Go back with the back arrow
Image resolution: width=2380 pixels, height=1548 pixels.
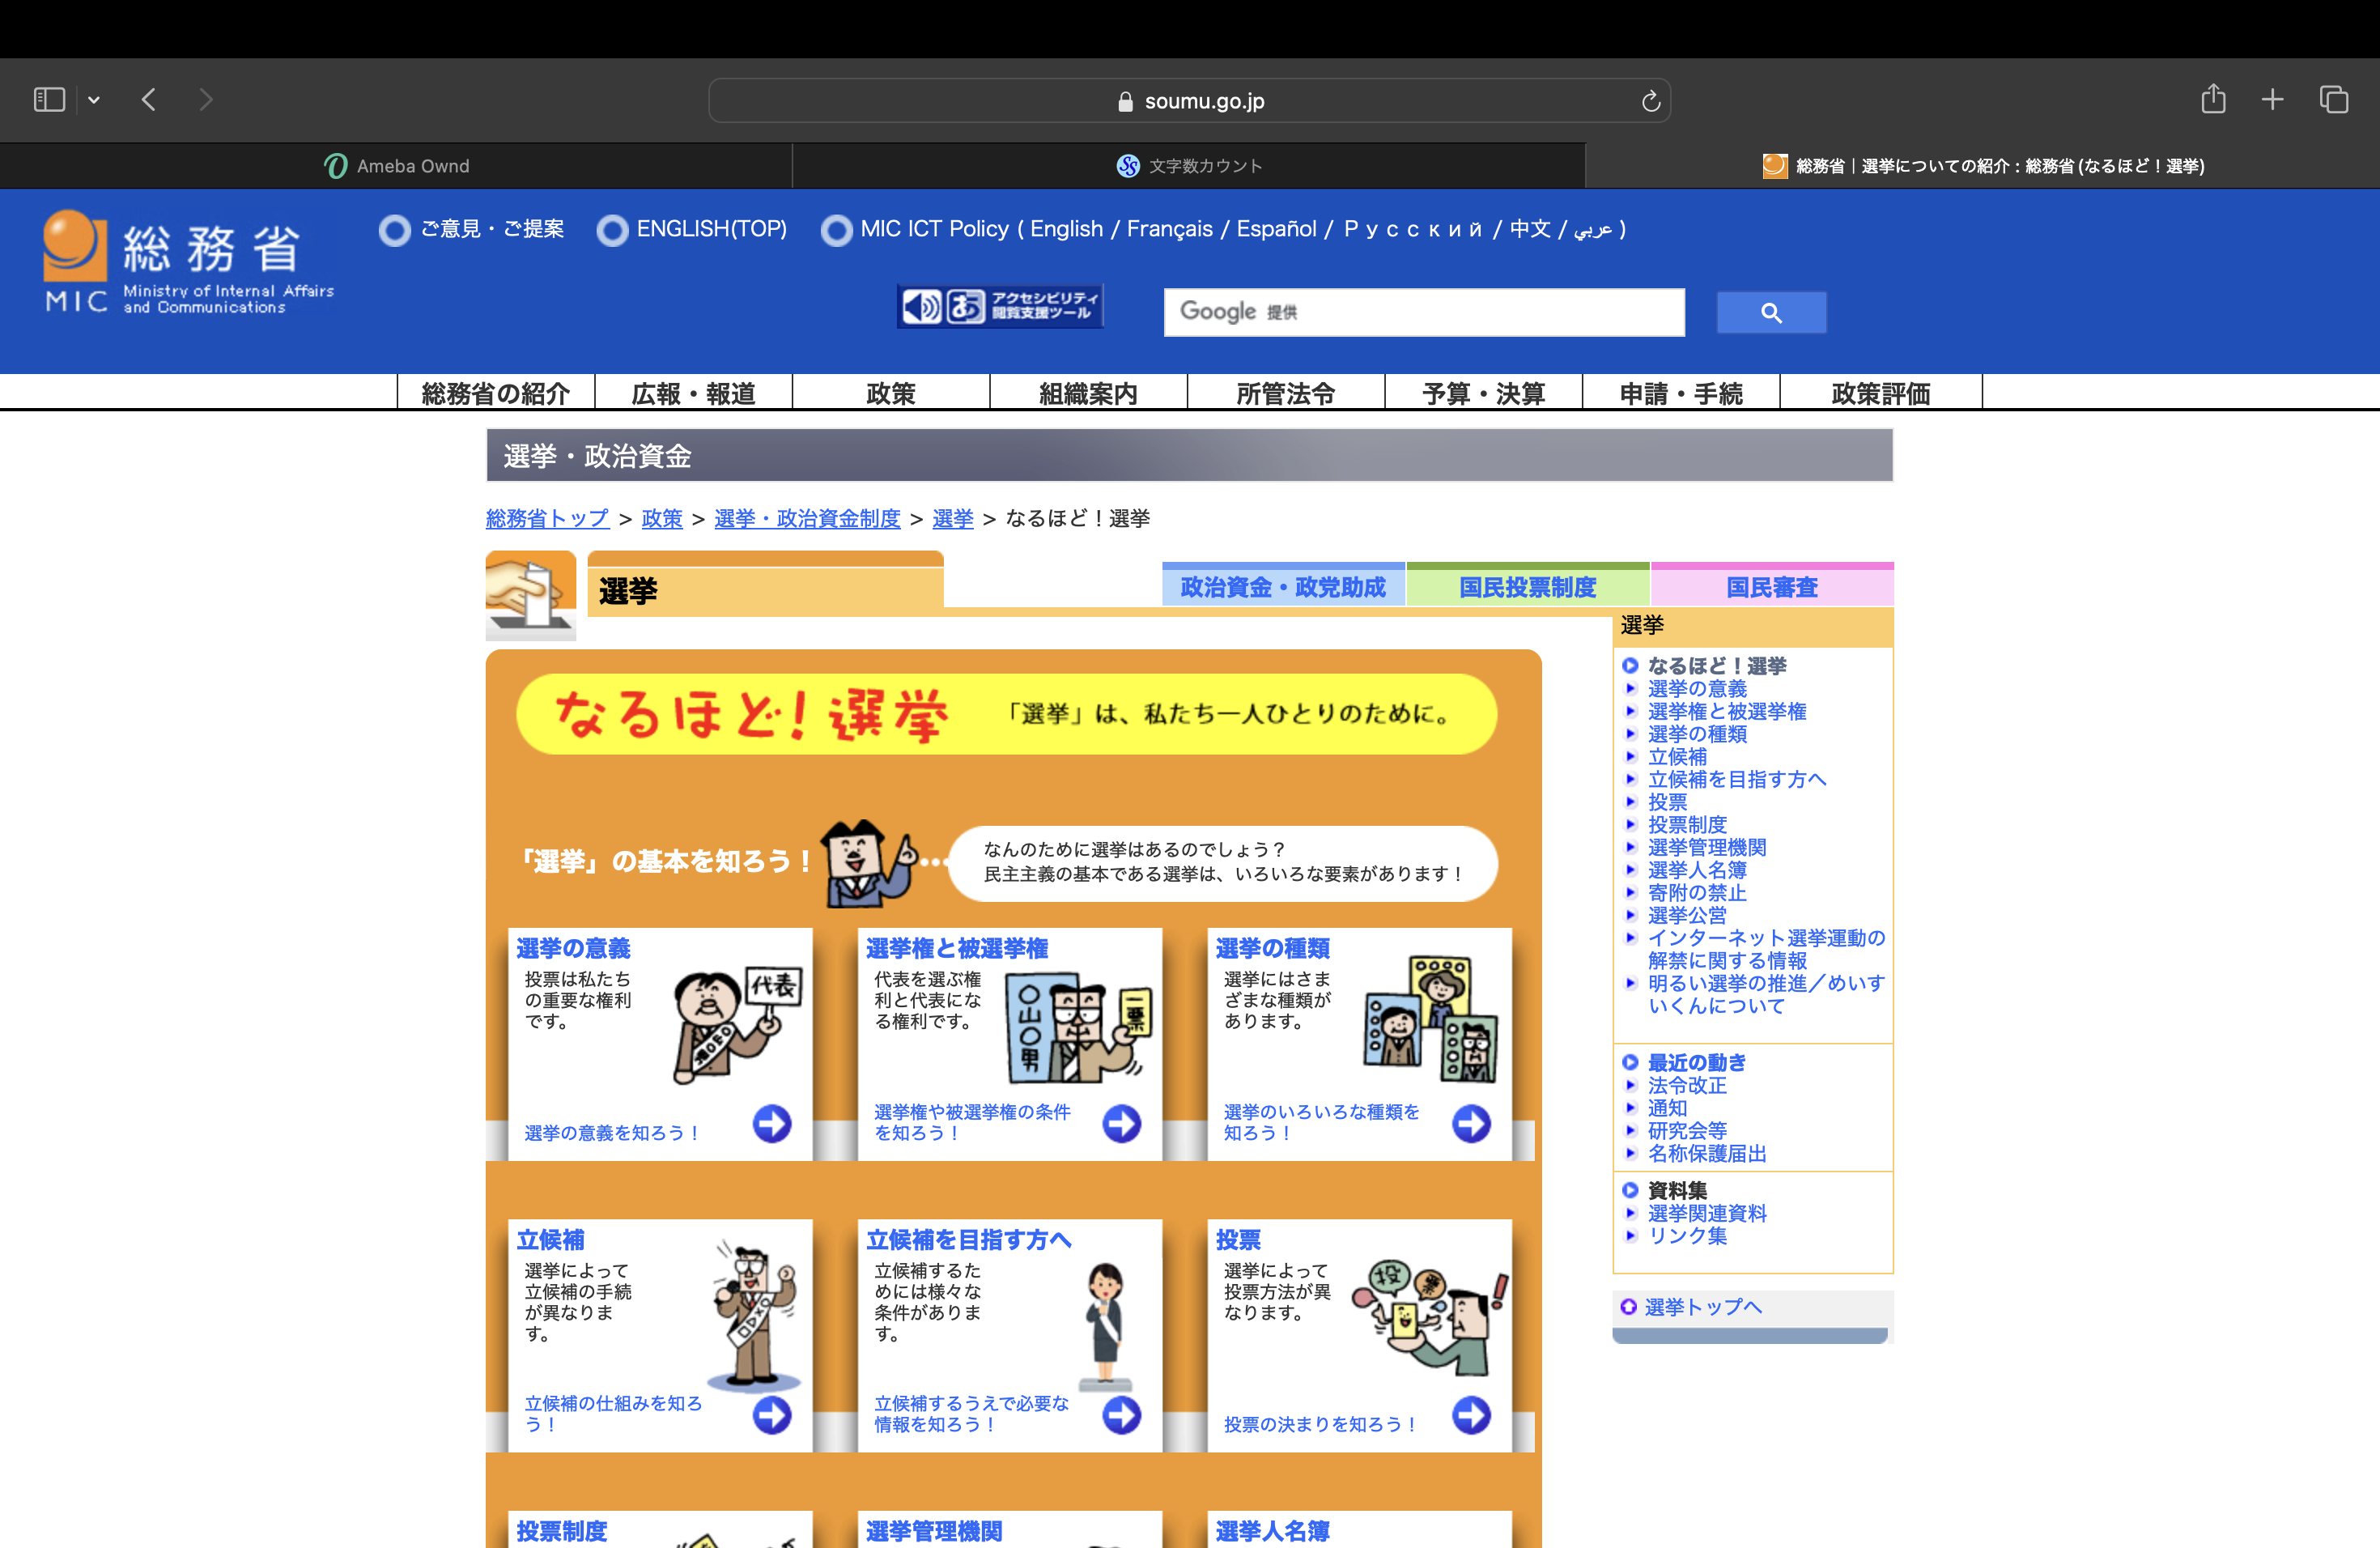click(149, 100)
